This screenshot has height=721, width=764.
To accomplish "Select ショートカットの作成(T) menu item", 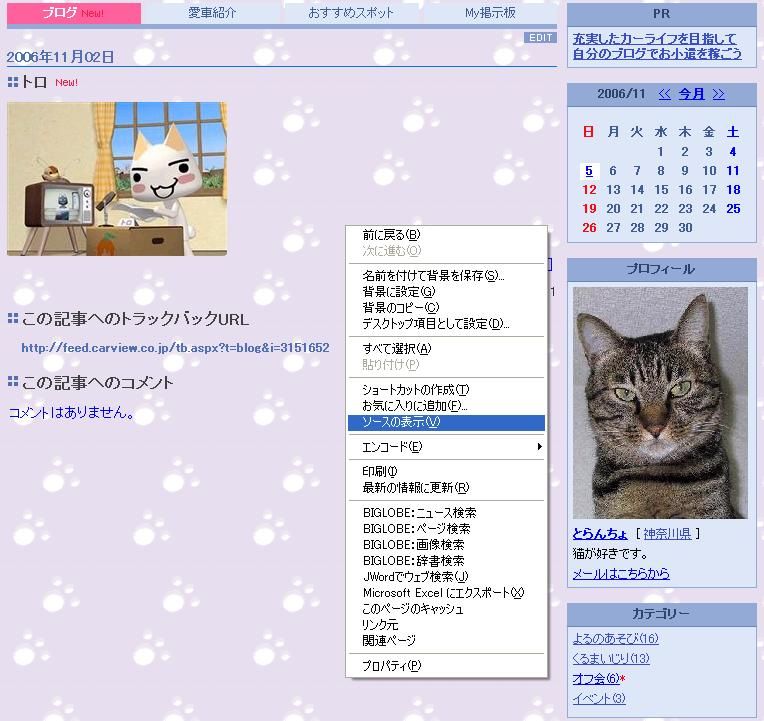I will (446, 390).
